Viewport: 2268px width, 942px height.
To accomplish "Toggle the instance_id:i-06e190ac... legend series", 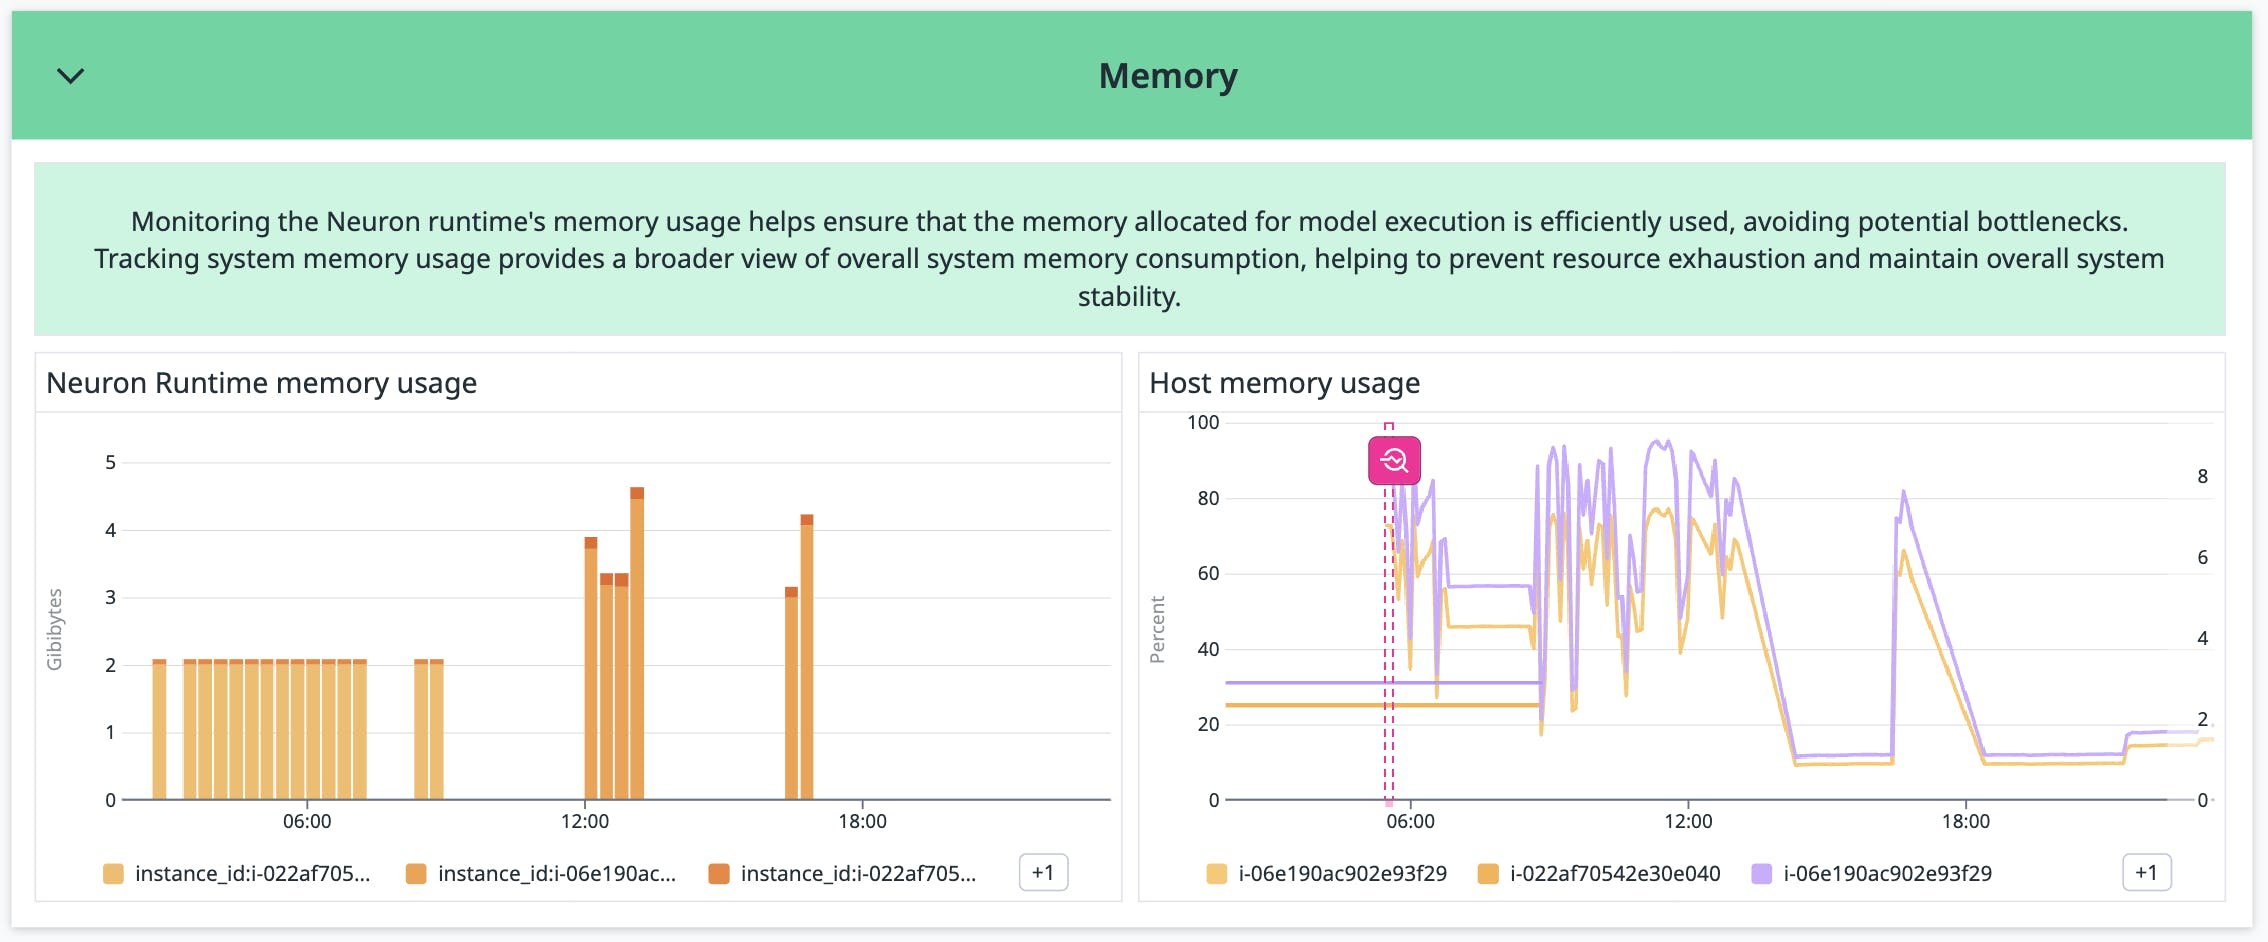I will tap(556, 873).
